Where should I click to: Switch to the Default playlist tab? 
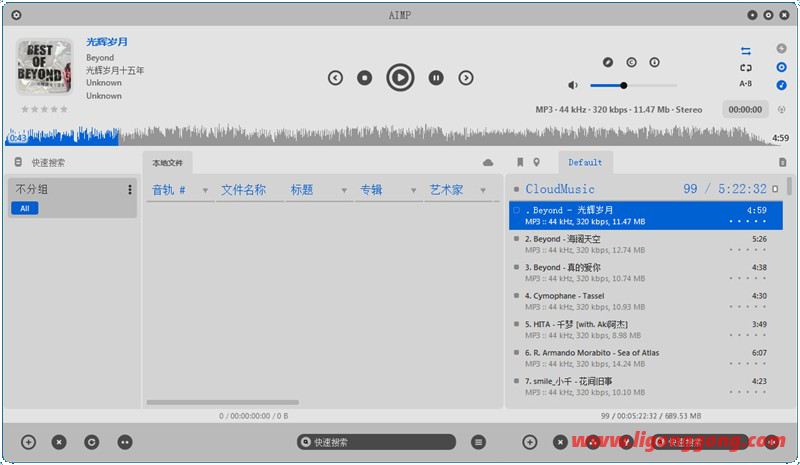(x=585, y=162)
